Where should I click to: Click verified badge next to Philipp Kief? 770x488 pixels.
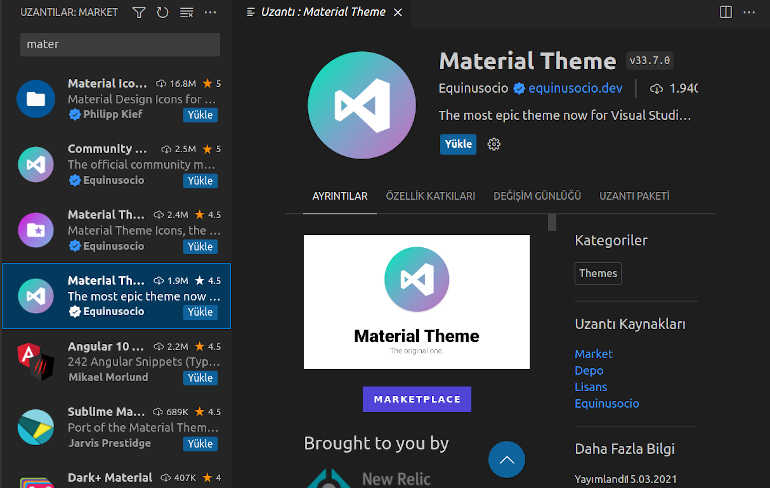(x=75, y=114)
